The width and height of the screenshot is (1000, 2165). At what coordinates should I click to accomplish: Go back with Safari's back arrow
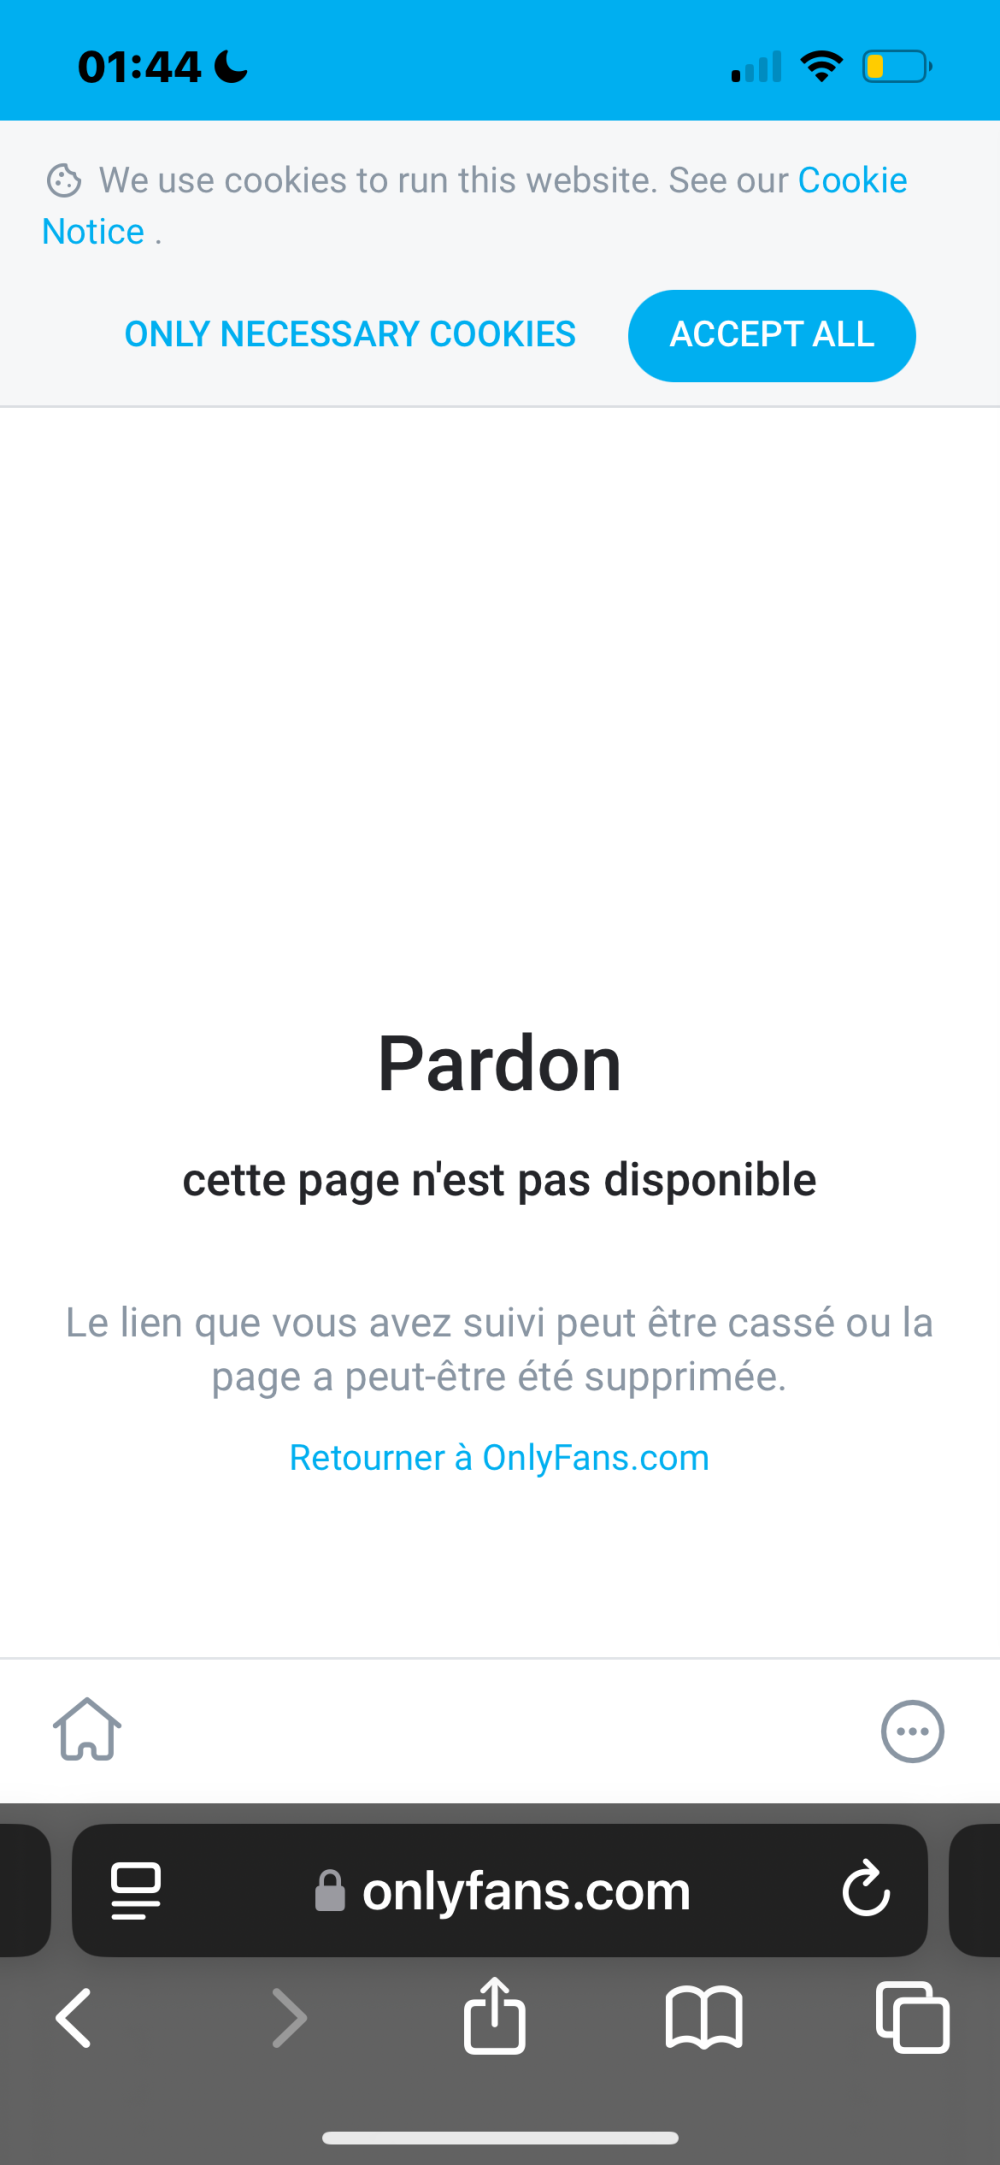pyautogui.click(x=73, y=2018)
